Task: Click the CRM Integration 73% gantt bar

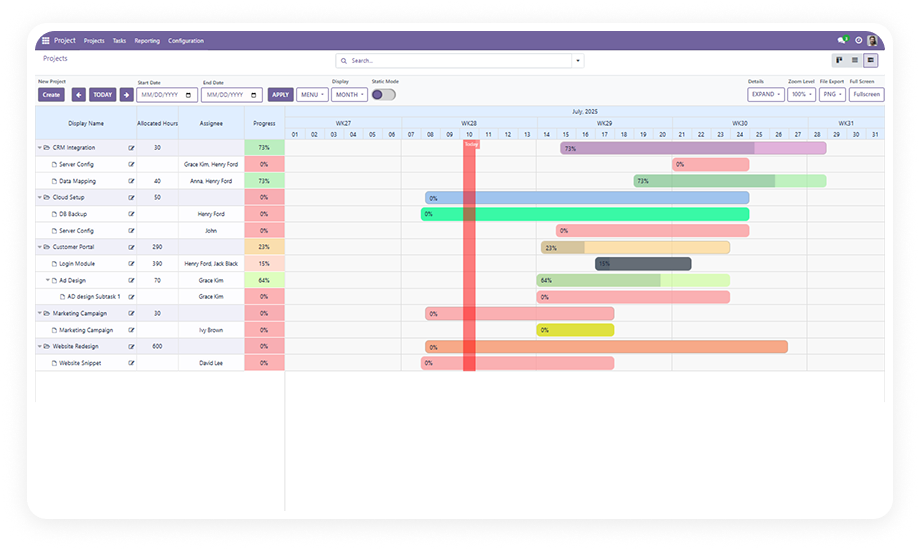Action: (x=693, y=149)
